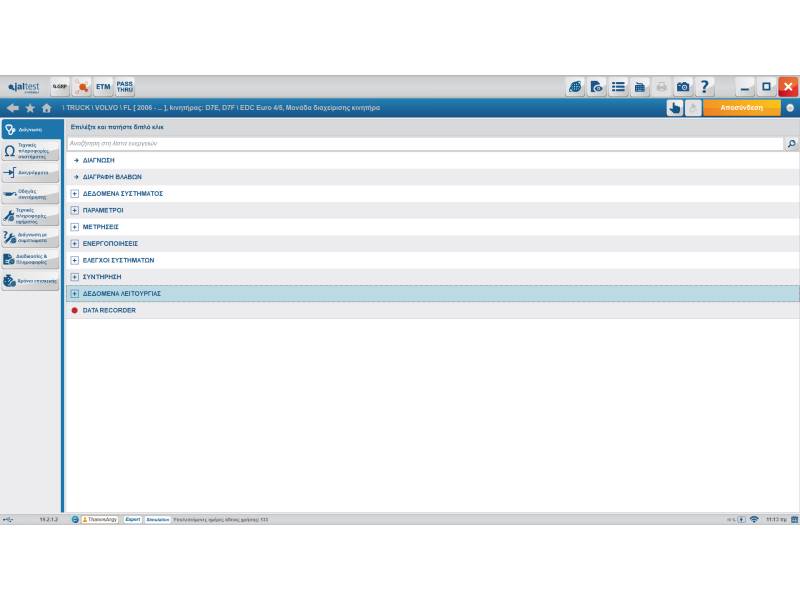Click the Expert mode button in status bar
Viewport: 800px width, 600px height.
[x=132, y=520]
